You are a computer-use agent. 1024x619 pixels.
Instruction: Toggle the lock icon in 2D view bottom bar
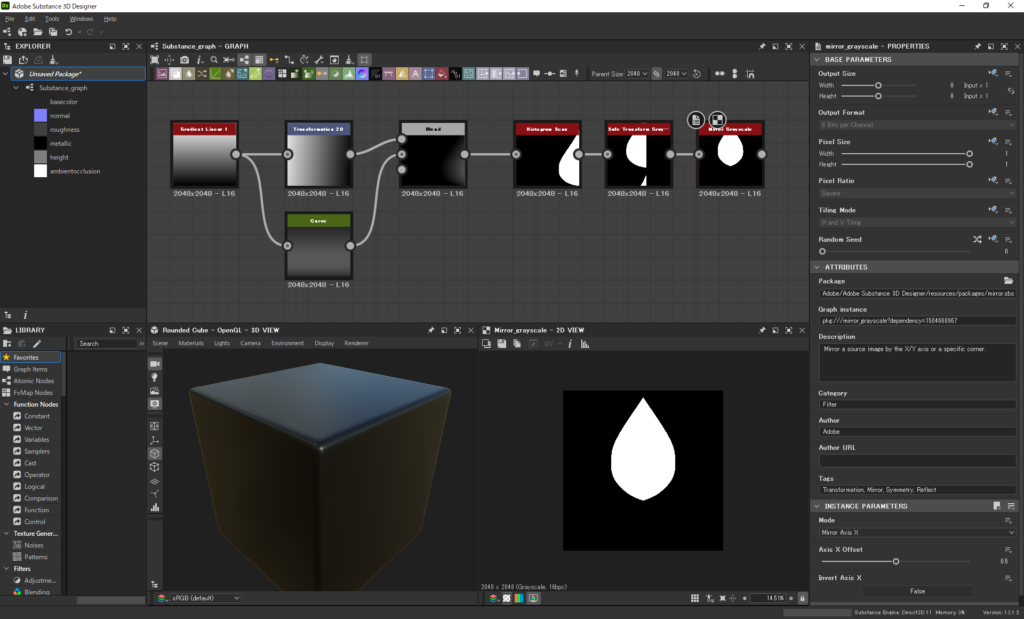[x=802, y=598]
